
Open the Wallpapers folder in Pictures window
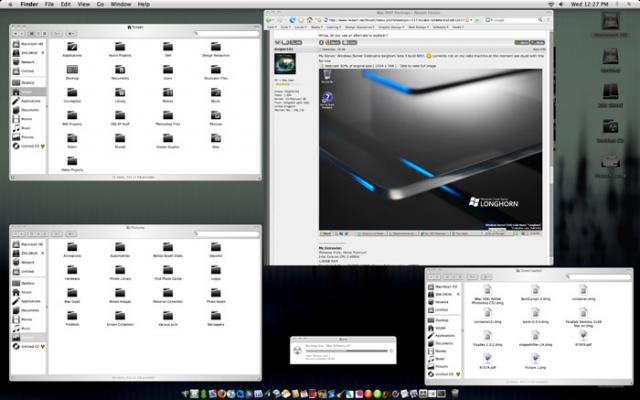tap(216, 316)
